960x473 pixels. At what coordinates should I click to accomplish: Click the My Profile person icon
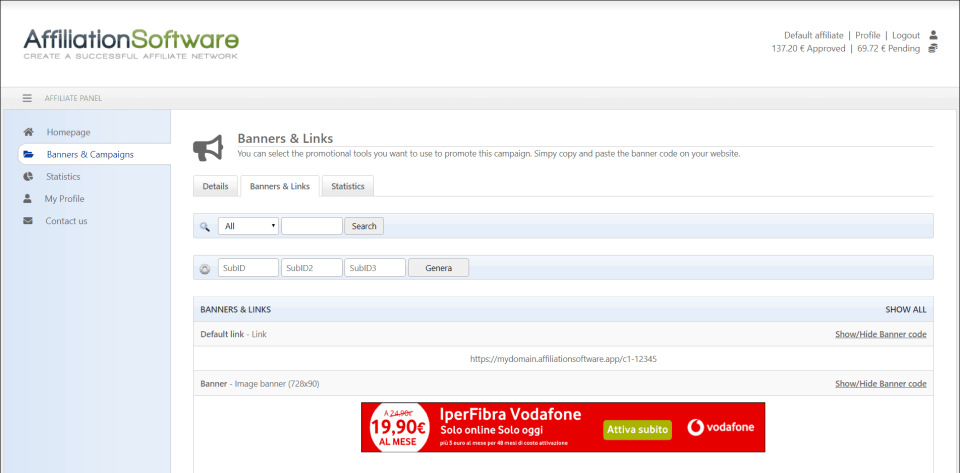(x=28, y=199)
